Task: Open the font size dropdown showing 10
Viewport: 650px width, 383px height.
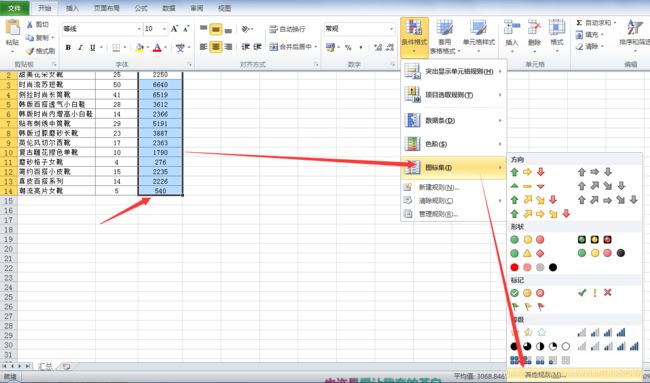Action: (164, 29)
